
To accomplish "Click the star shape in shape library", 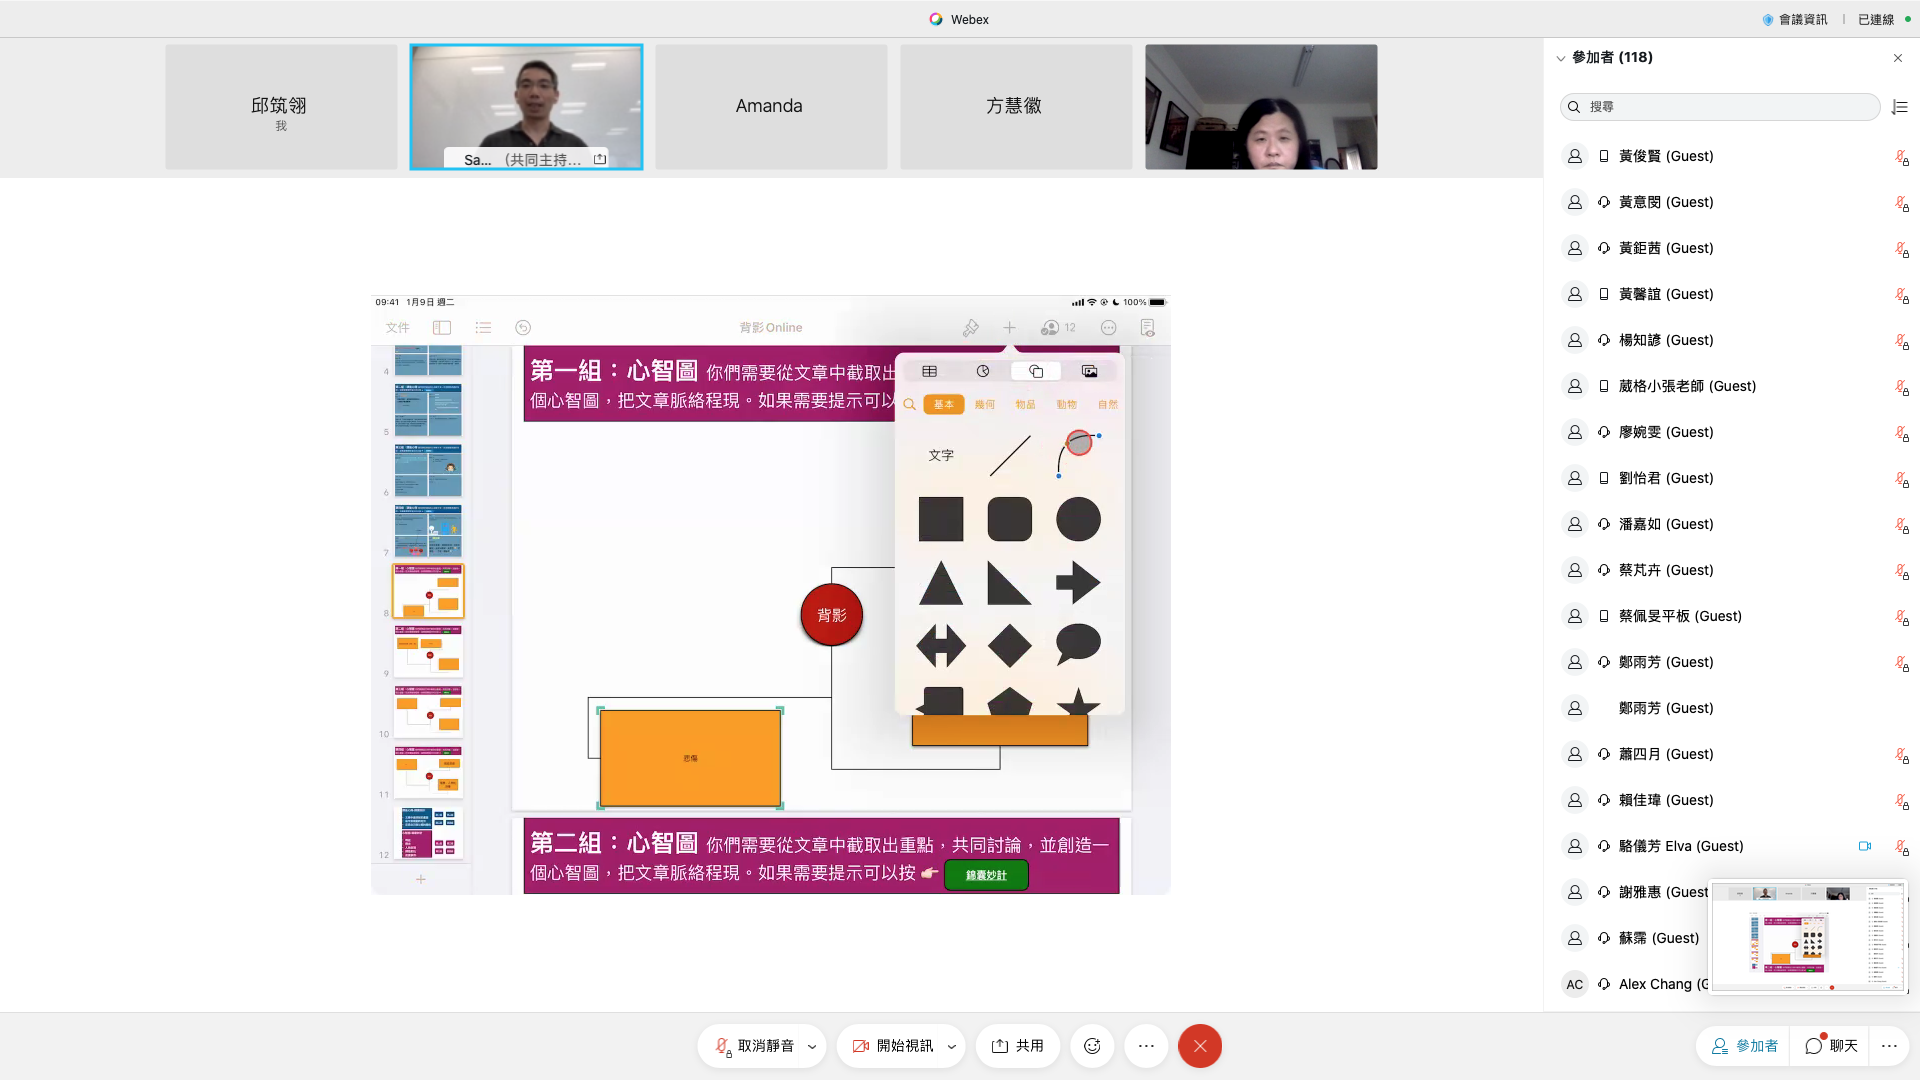I will [1078, 702].
